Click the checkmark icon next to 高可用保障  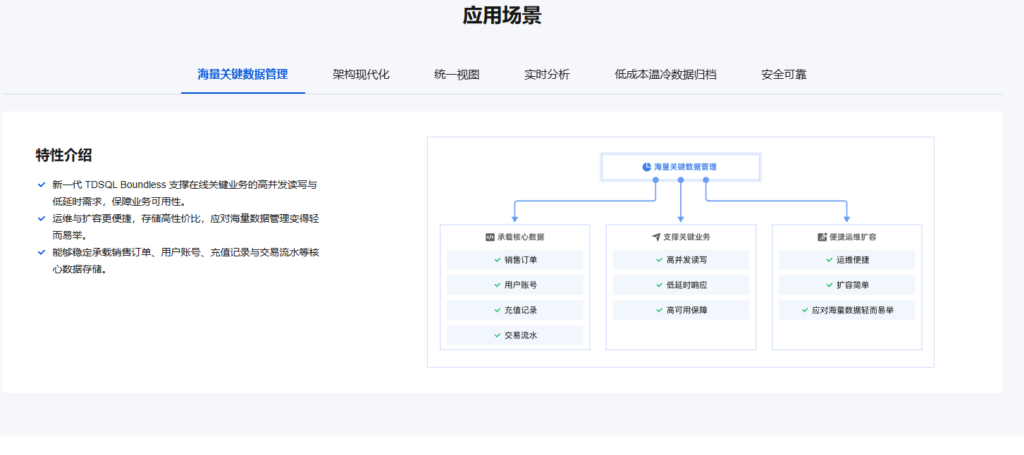tap(660, 310)
